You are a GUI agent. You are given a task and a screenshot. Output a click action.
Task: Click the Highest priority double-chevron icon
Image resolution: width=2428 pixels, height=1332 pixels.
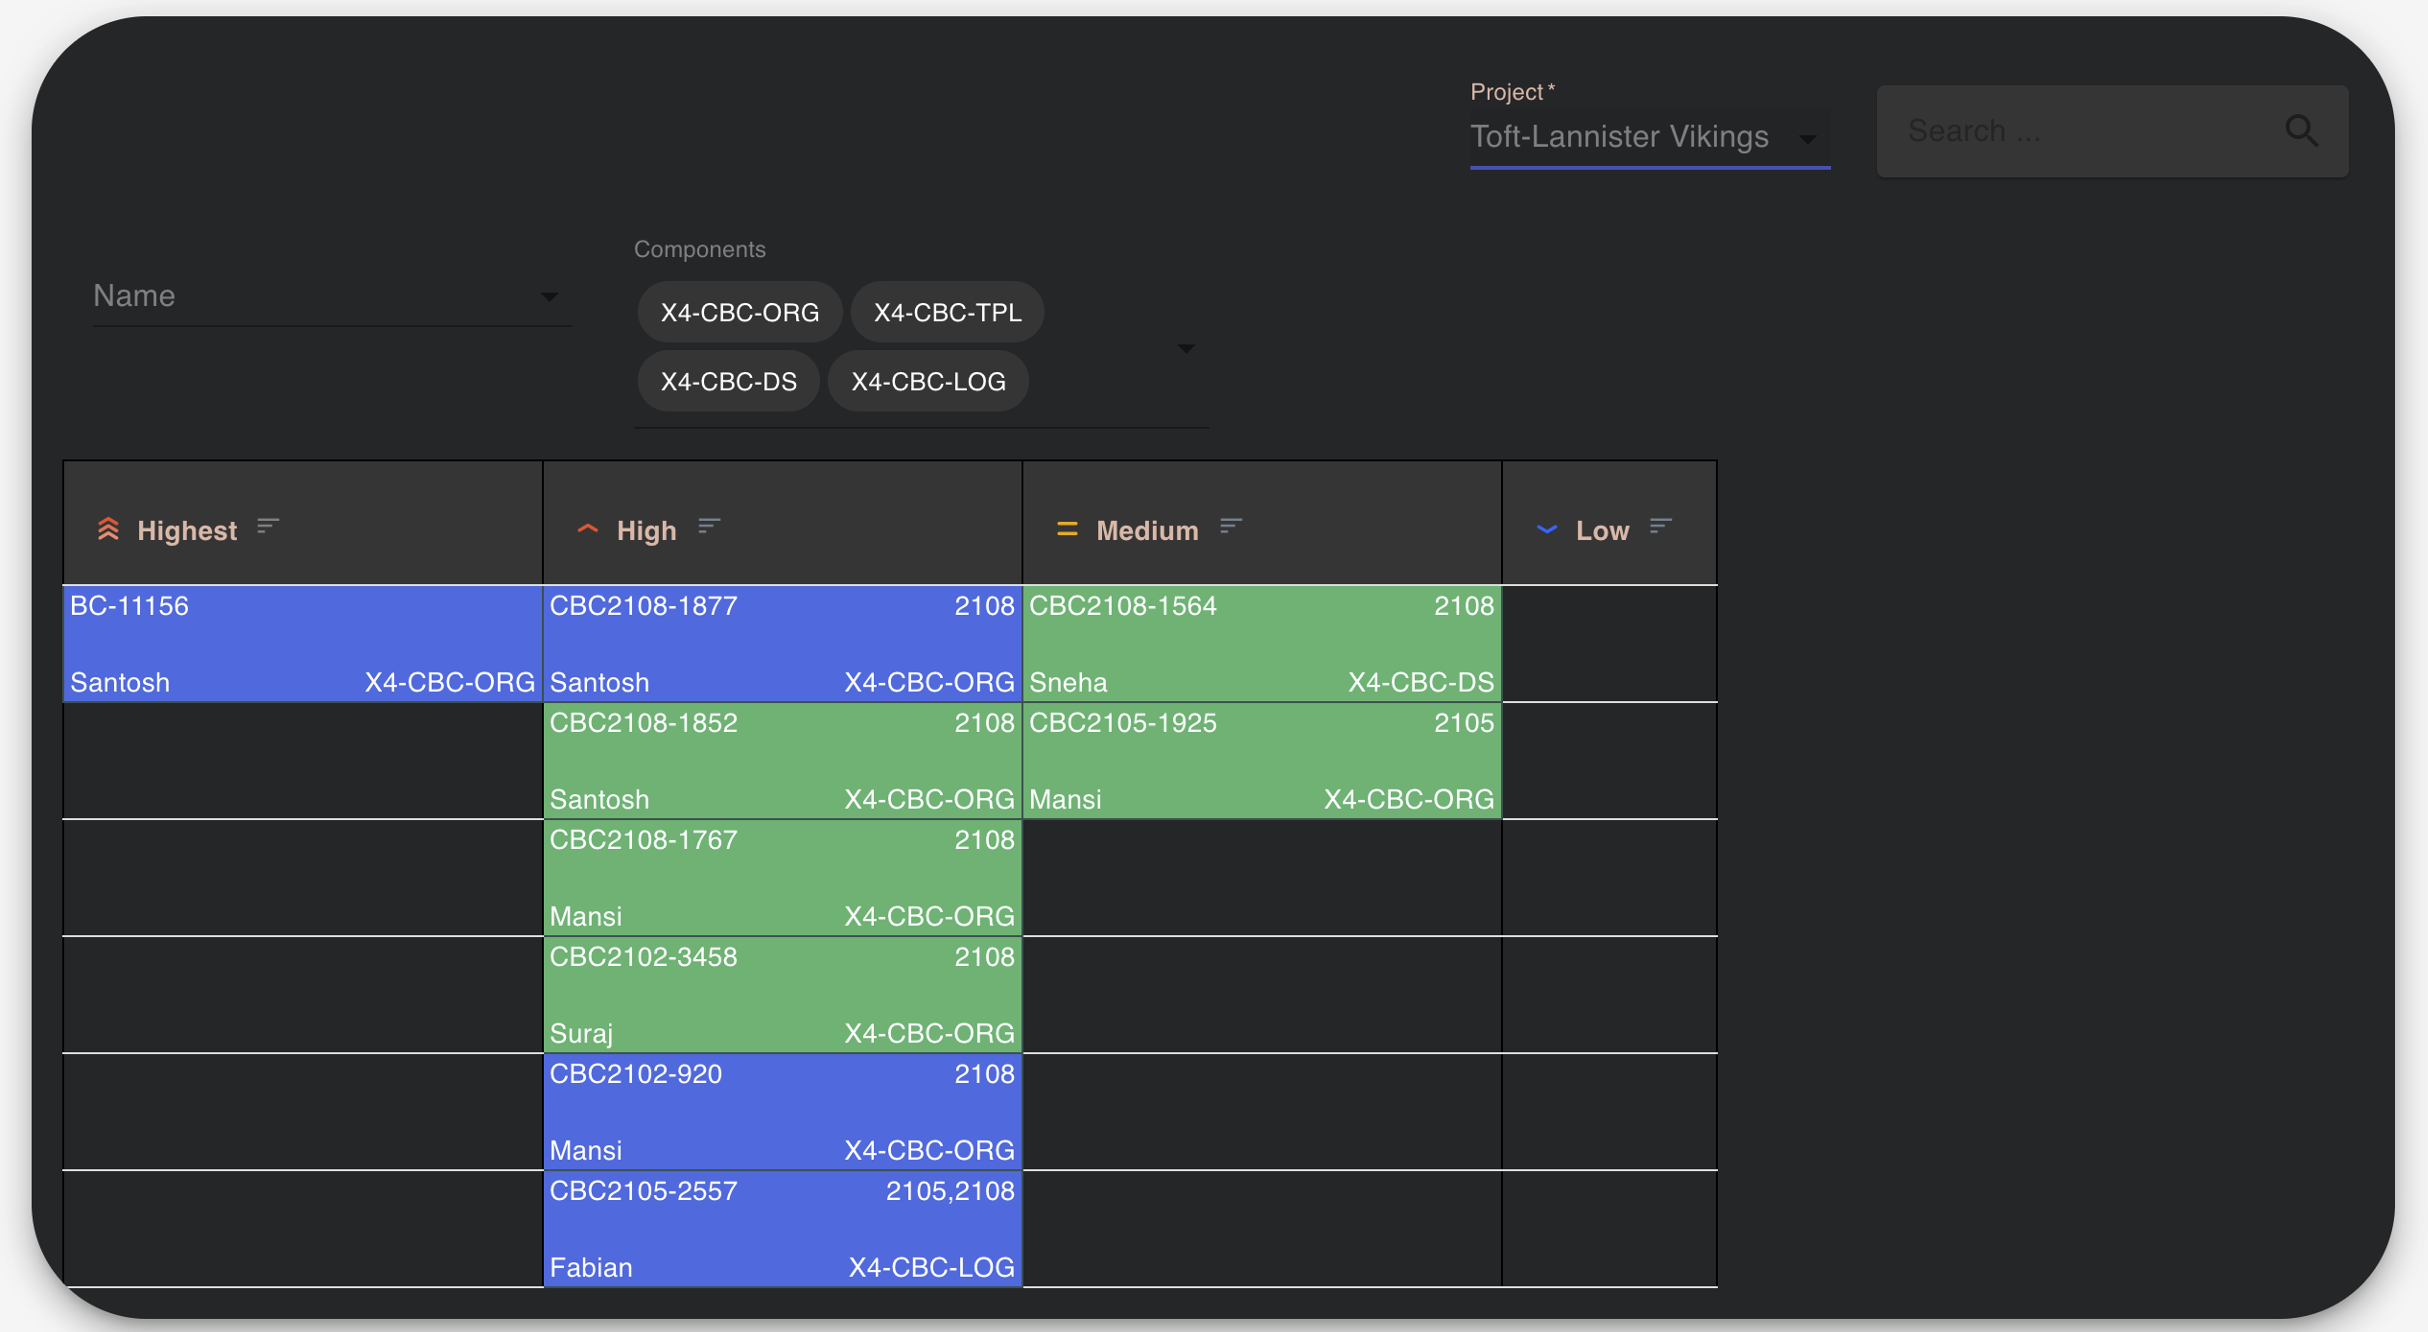pos(109,529)
